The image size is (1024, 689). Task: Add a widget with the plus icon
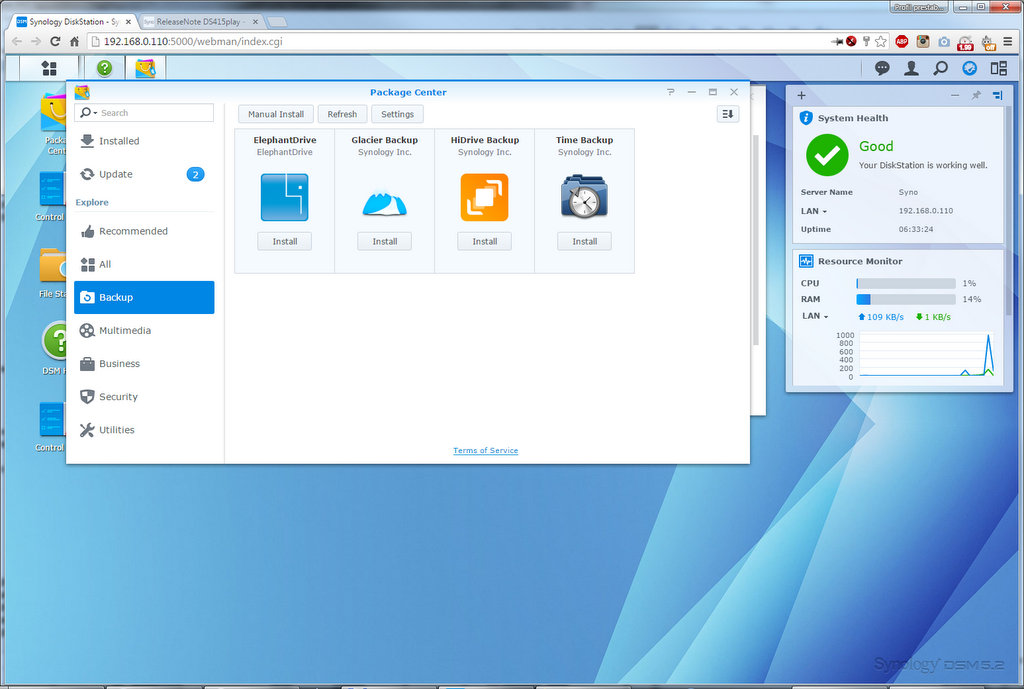coord(801,95)
